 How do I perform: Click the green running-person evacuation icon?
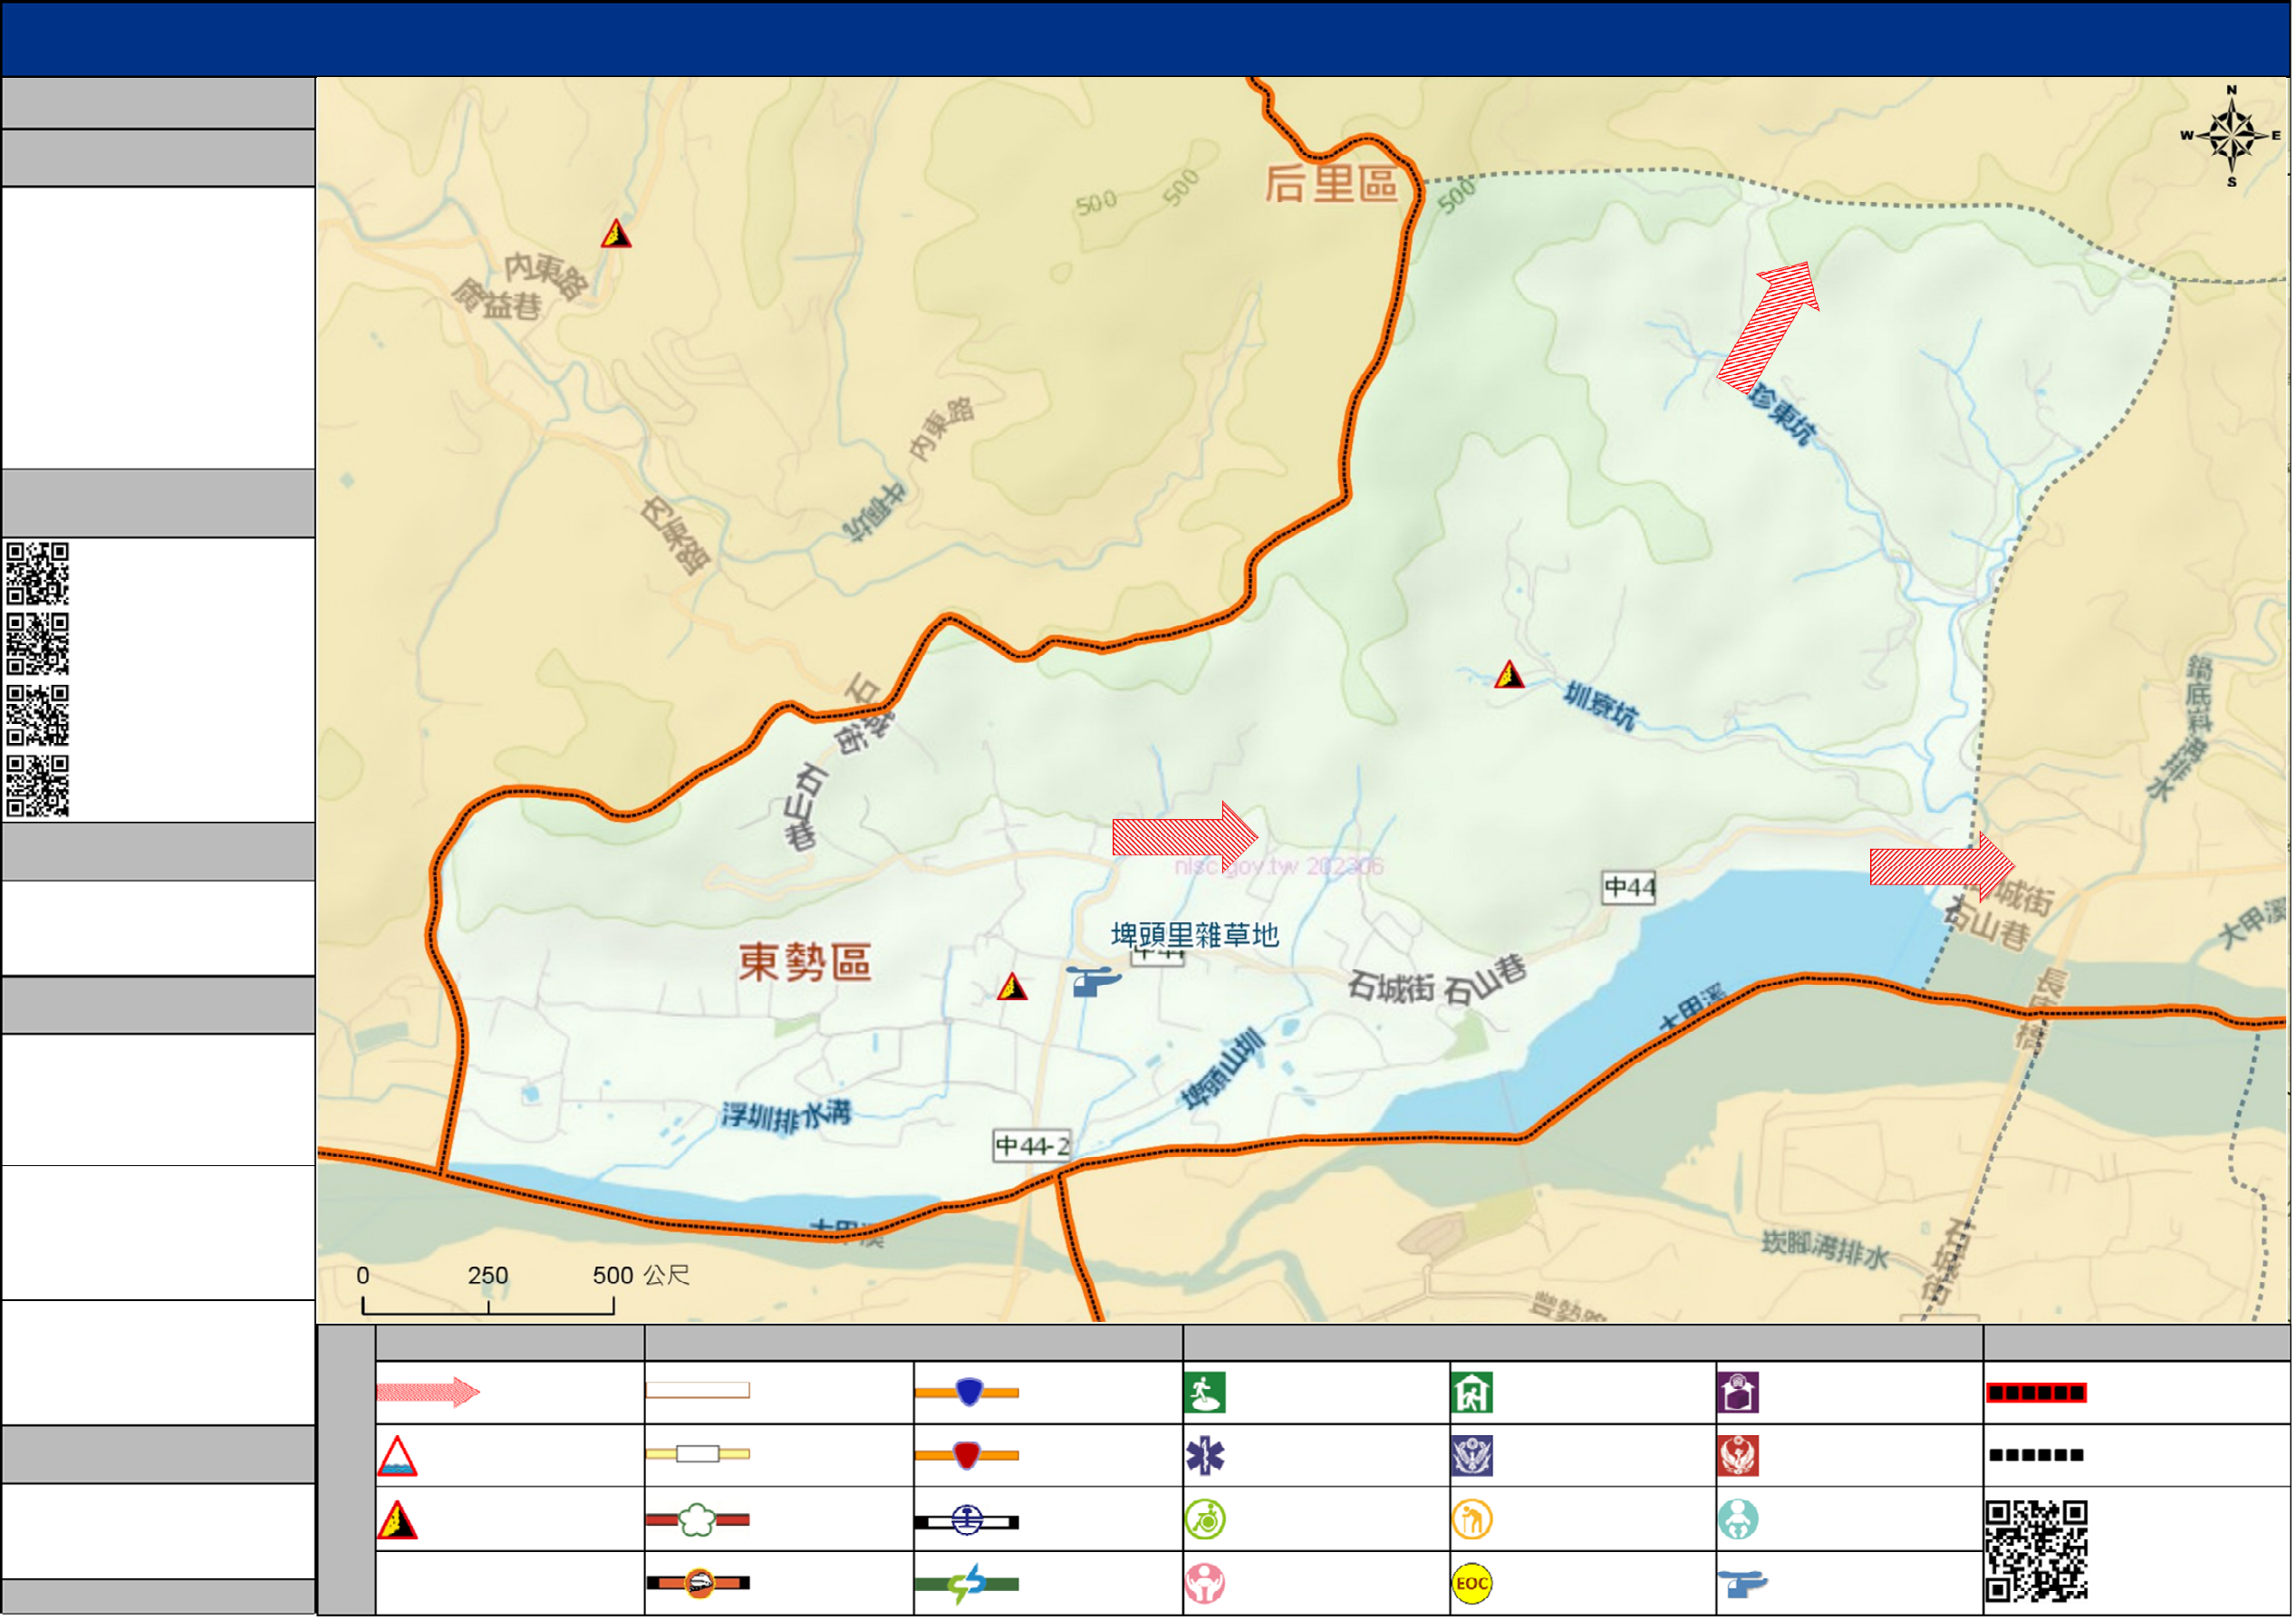click(x=1205, y=1393)
